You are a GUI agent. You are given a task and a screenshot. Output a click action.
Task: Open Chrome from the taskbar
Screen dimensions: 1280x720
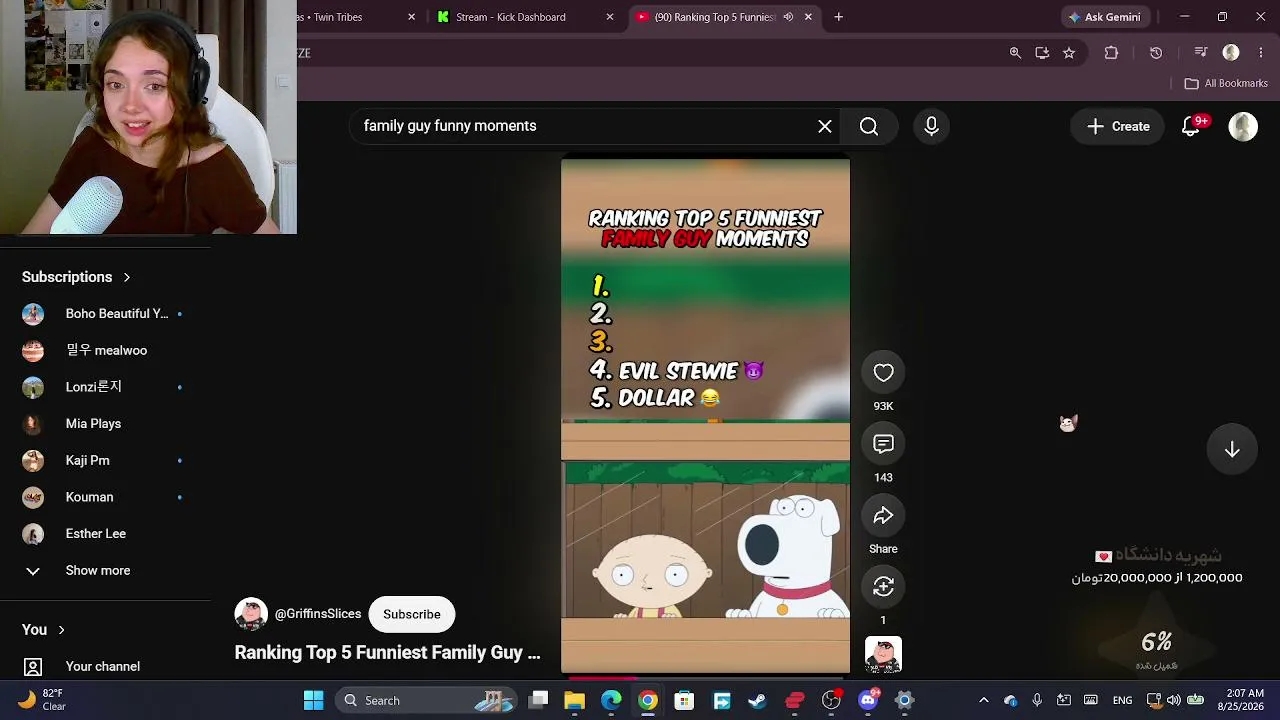coord(648,700)
